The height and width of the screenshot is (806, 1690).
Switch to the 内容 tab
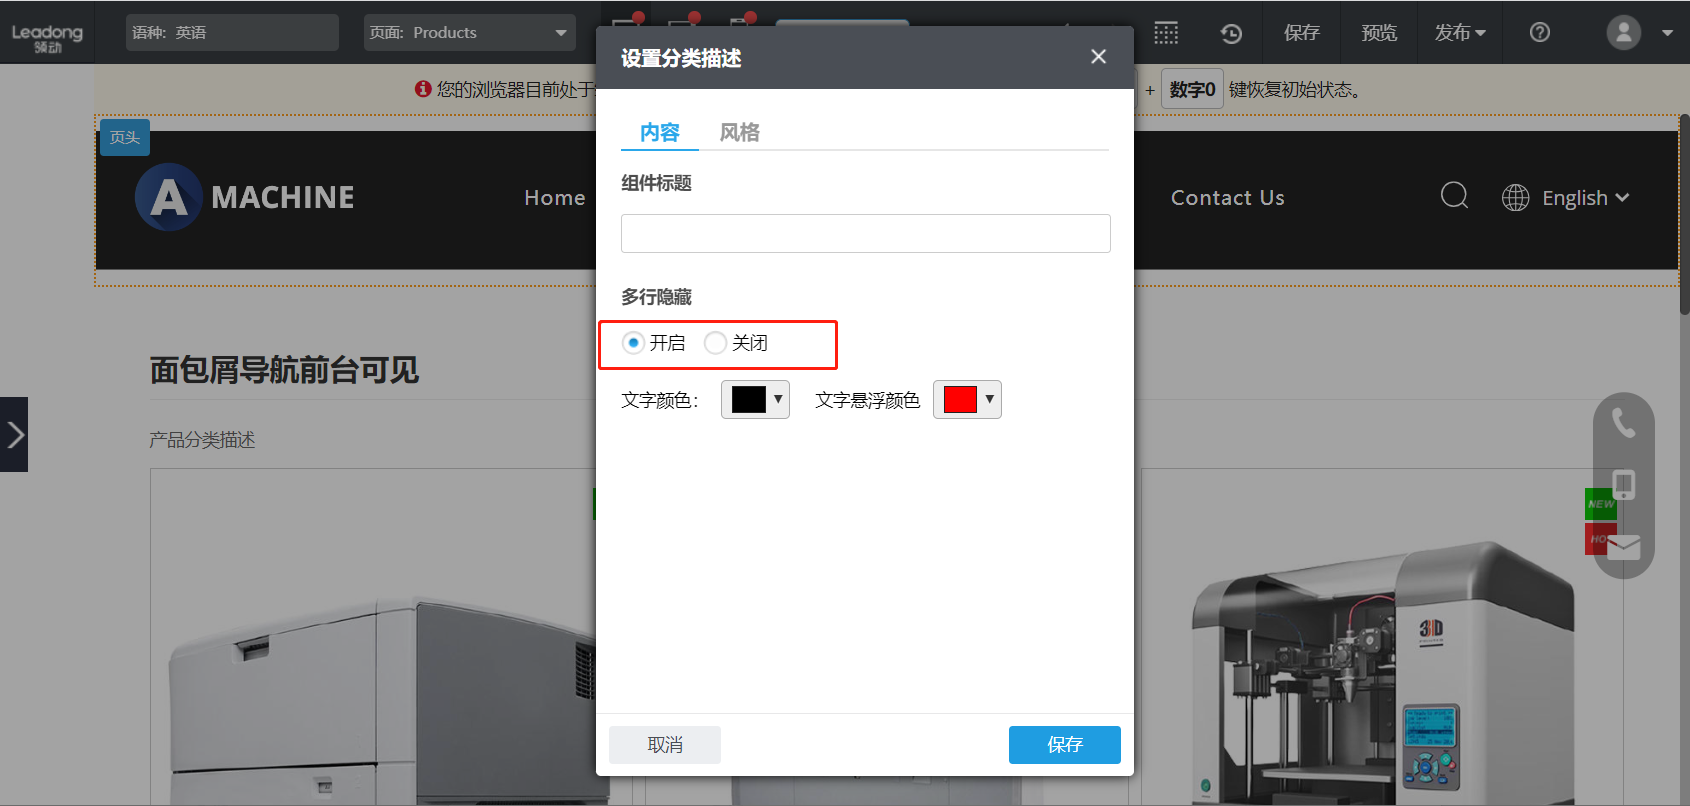(659, 132)
